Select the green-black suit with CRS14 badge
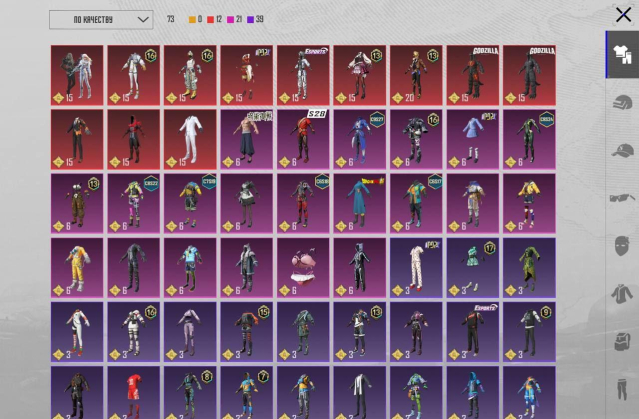The width and height of the screenshot is (639, 419). point(529,139)
